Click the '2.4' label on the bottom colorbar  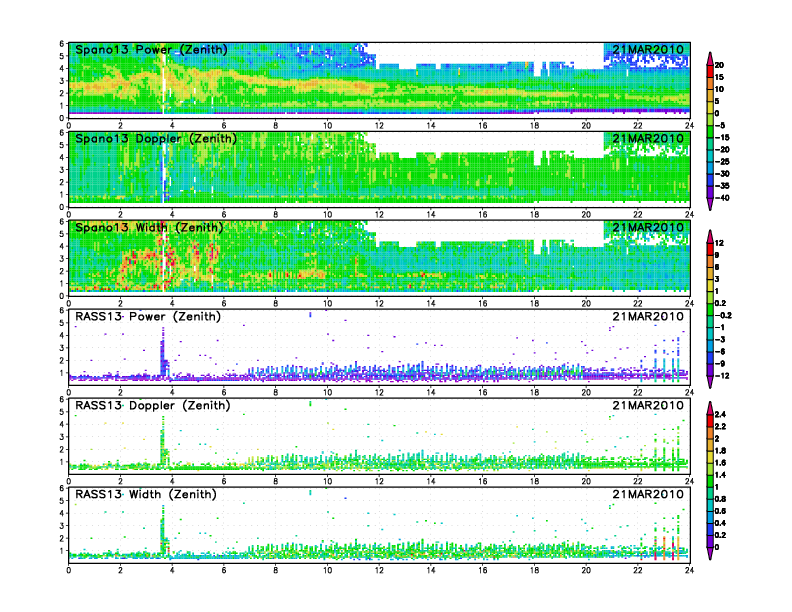[x=720, y=414]
